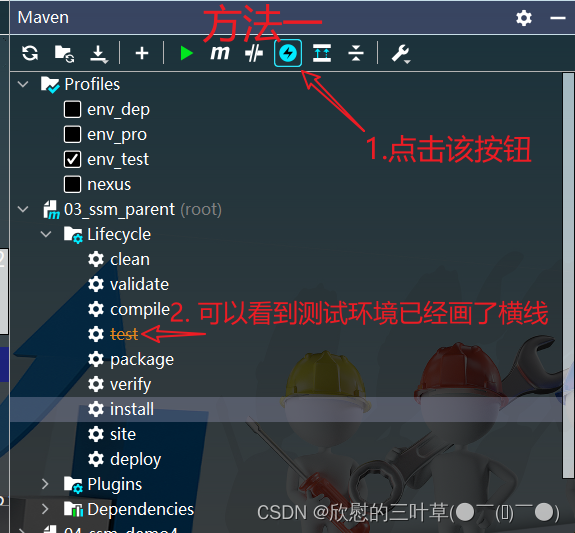Collapse the 03_ssm_parent project node
The width and height of the screenshot is (575, 533).
click(23, 209)
